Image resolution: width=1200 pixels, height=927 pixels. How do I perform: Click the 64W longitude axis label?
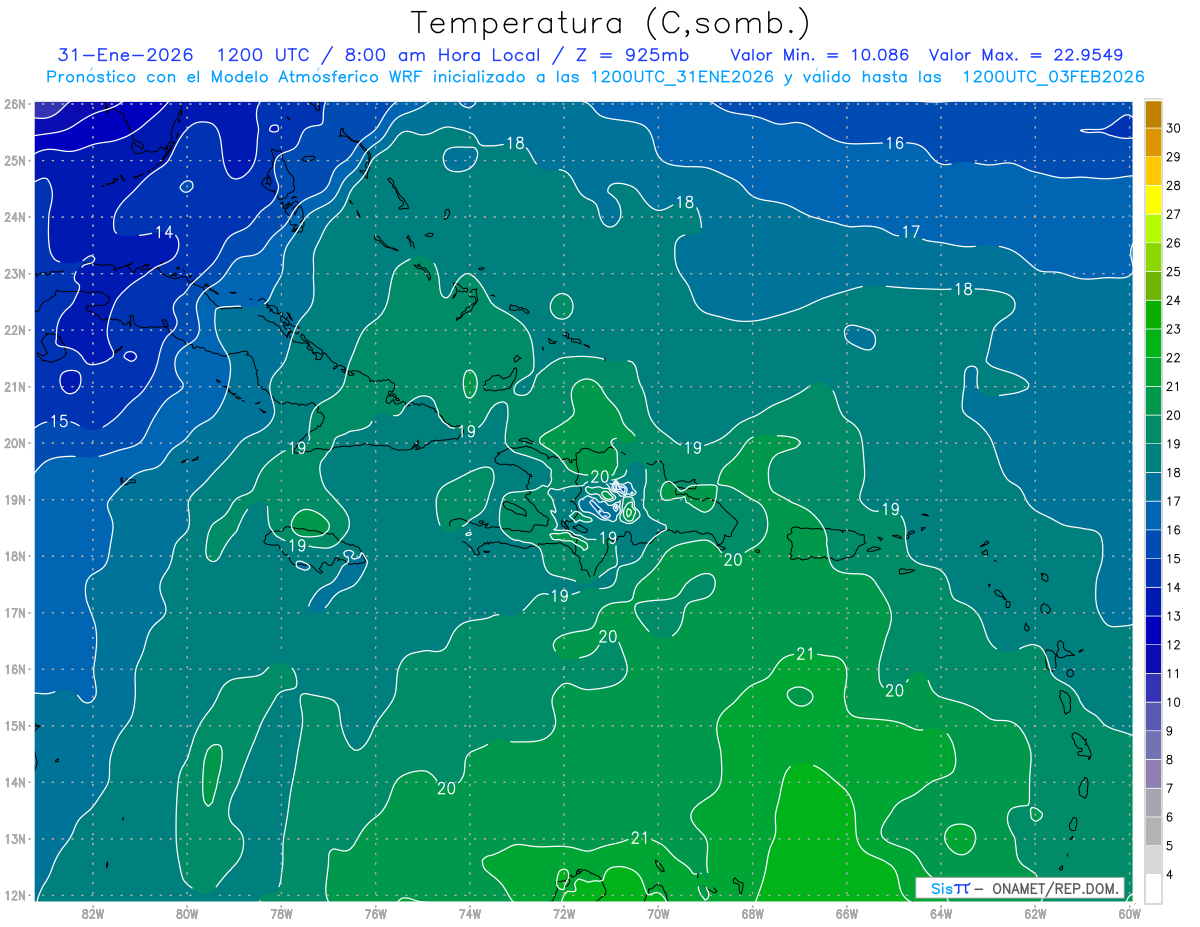tap(941, 913)
